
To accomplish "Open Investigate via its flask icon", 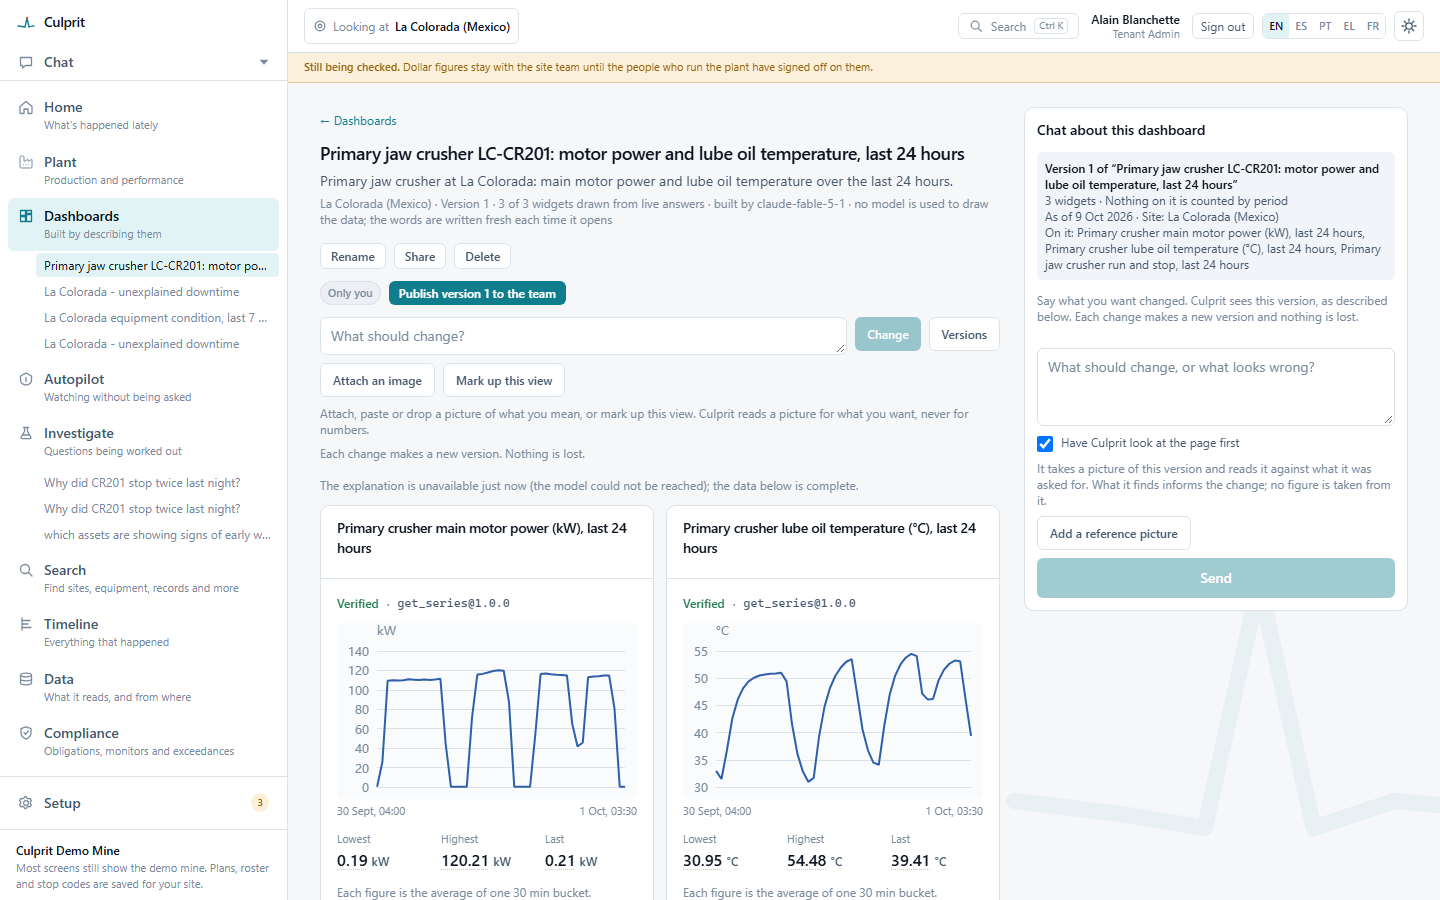I will [x=26, y=433].
